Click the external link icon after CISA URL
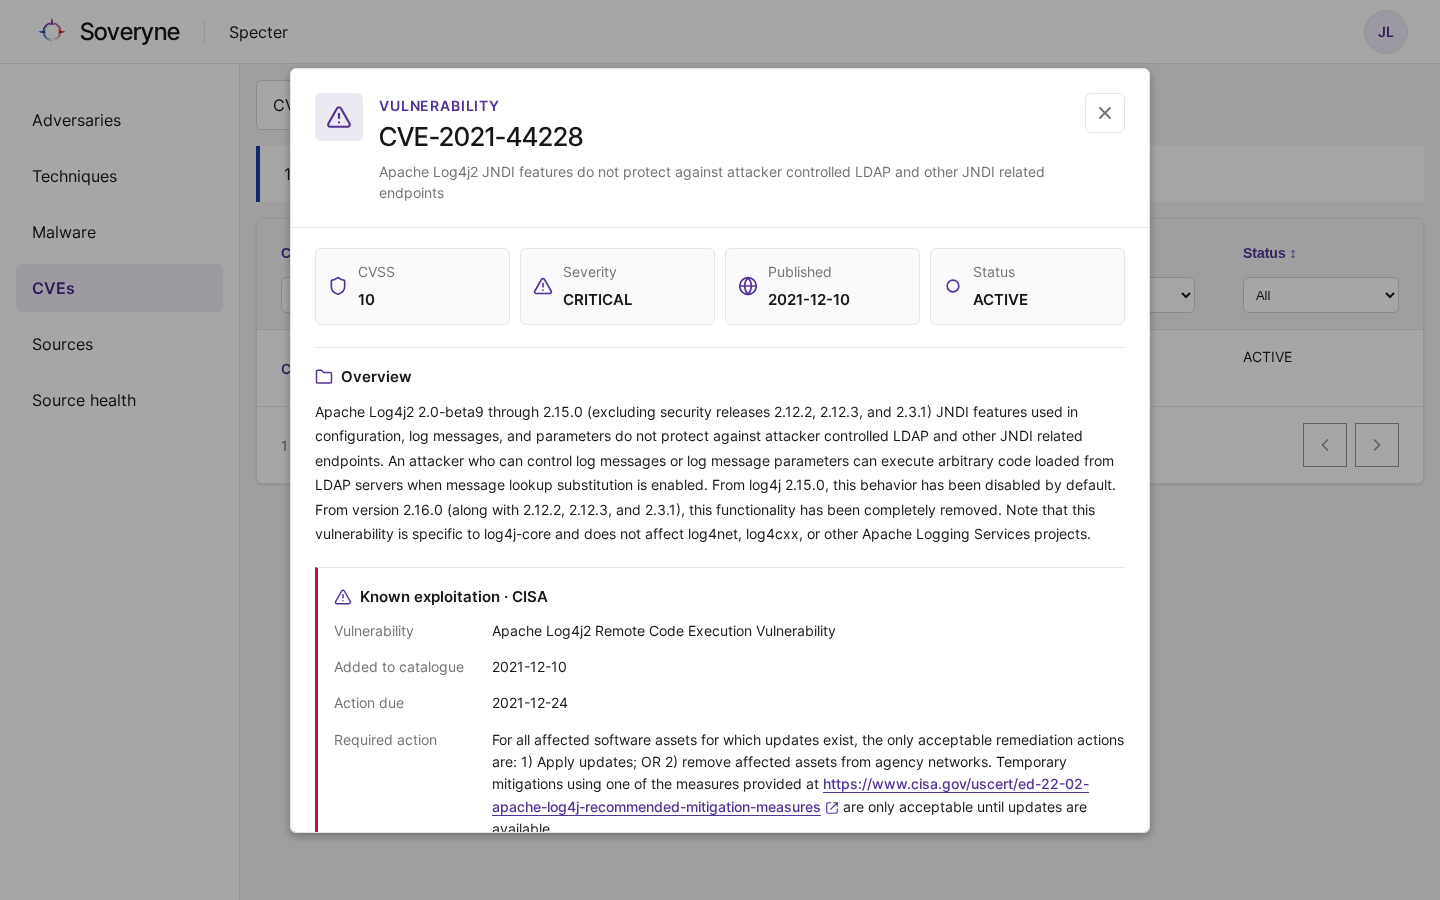Image resolution: width=1440 pixels, height=900 pixels. pyautogui.click(x=832, y=808)
